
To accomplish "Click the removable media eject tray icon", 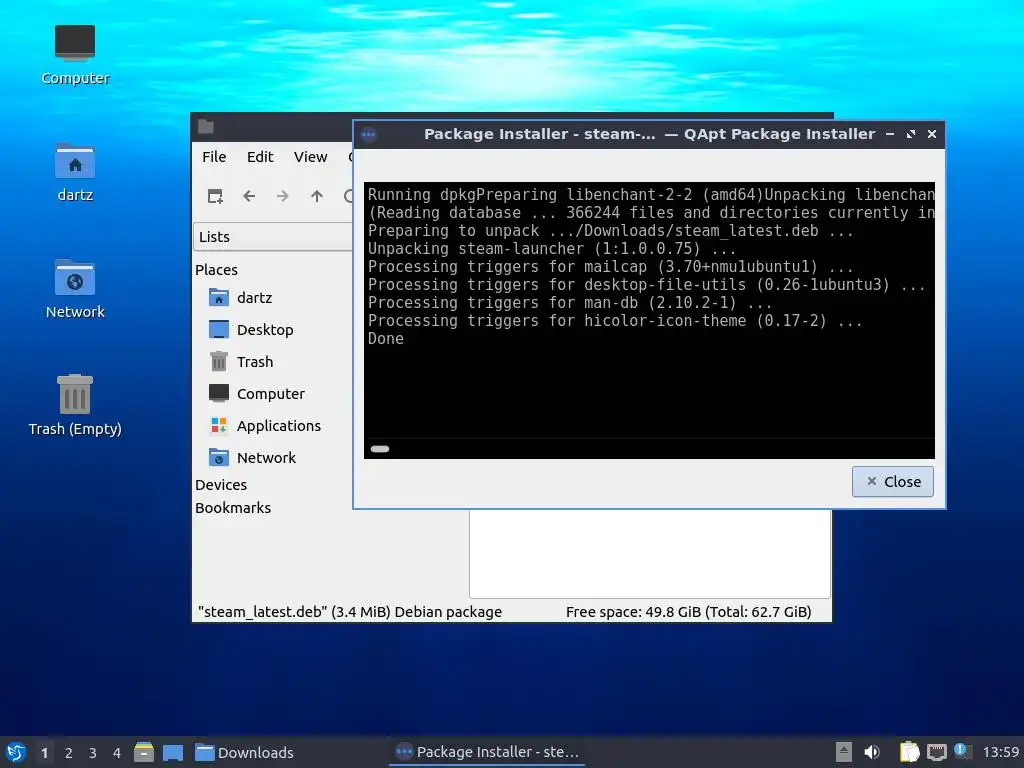I will 844,752.
